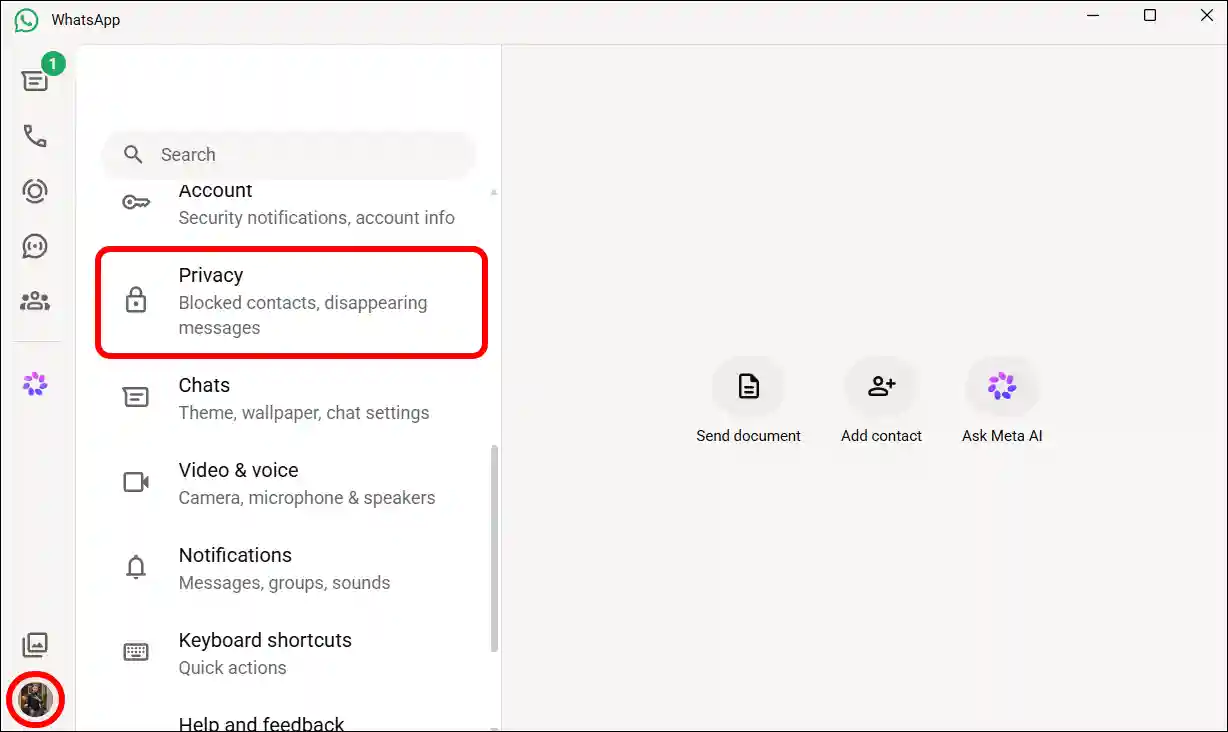Open the media gallery icon in sidebar
The width and height of the screenshot is (1228, 732).
(x=35, y=644)
